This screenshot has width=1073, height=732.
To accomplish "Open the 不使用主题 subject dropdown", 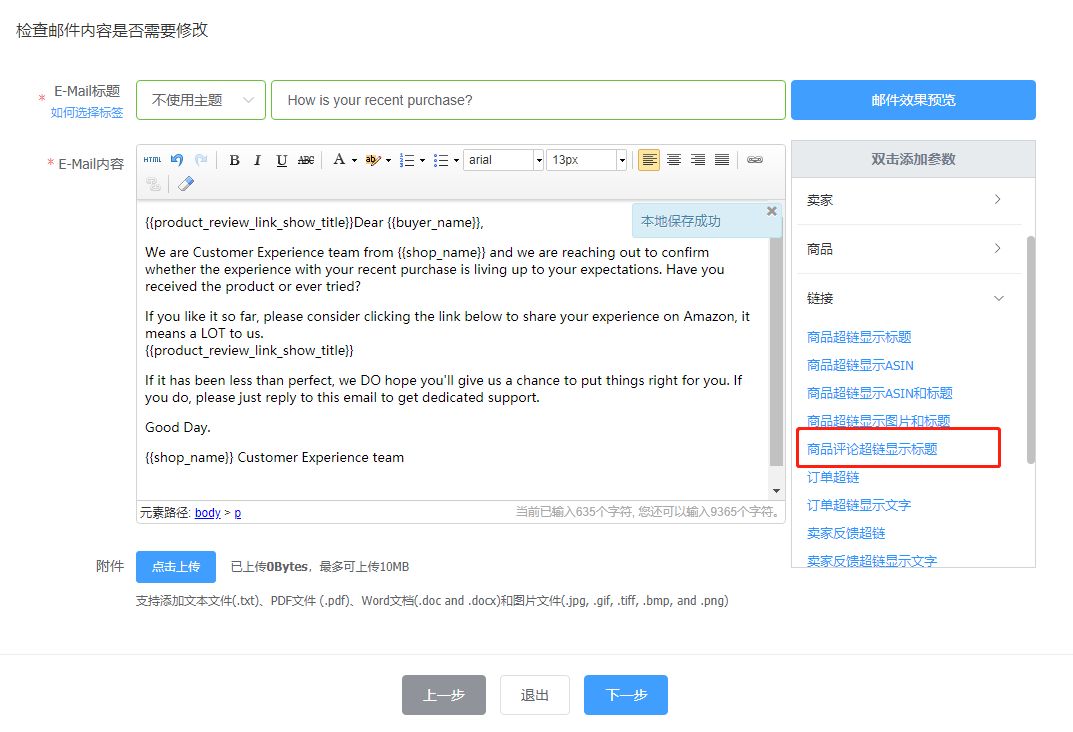I will [x=201, y=100].
